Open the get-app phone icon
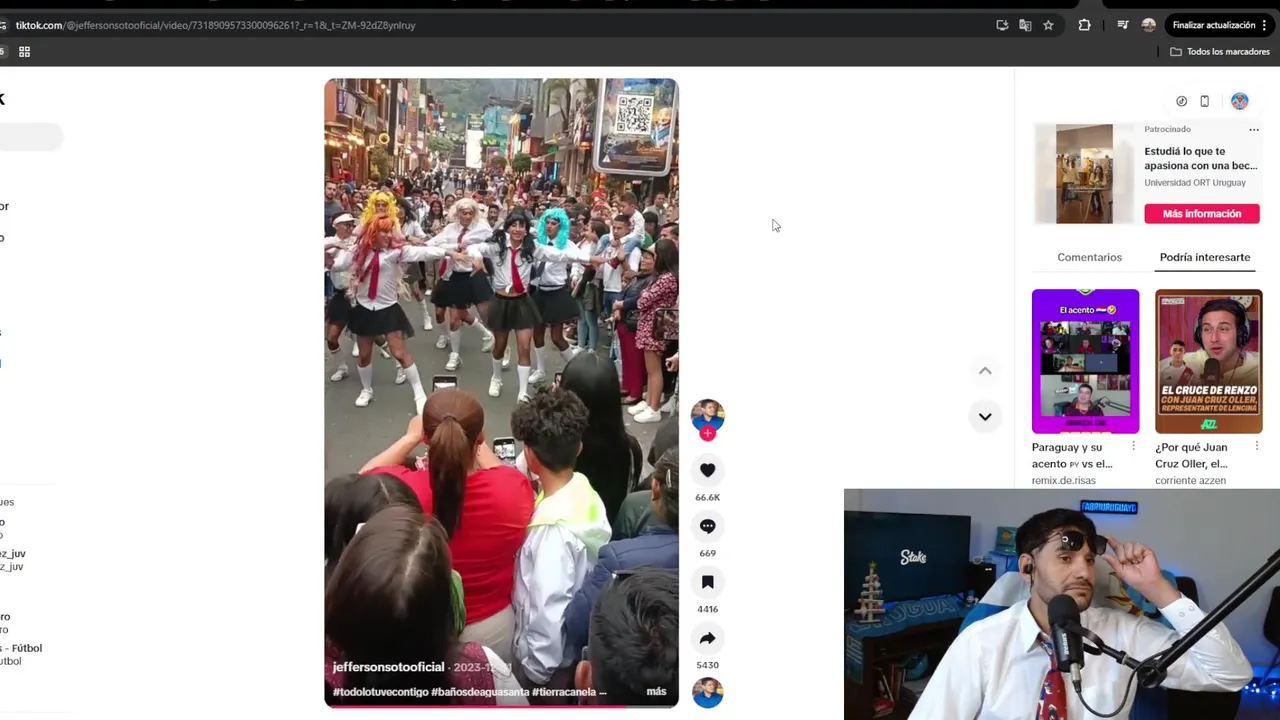1280x720 pixels. 1204,101
